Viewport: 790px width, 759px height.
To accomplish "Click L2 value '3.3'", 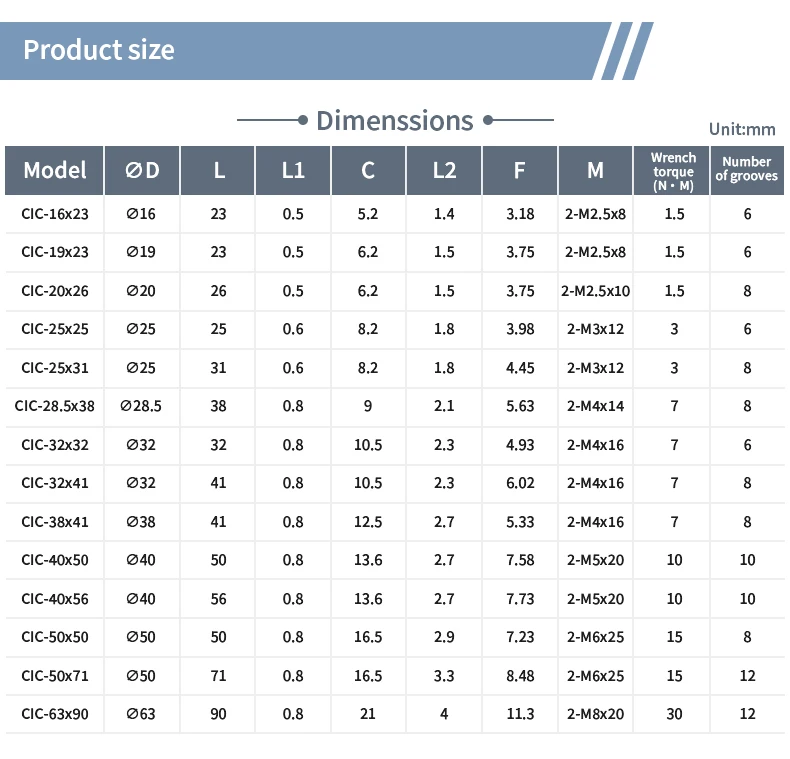I will point(444,676).
